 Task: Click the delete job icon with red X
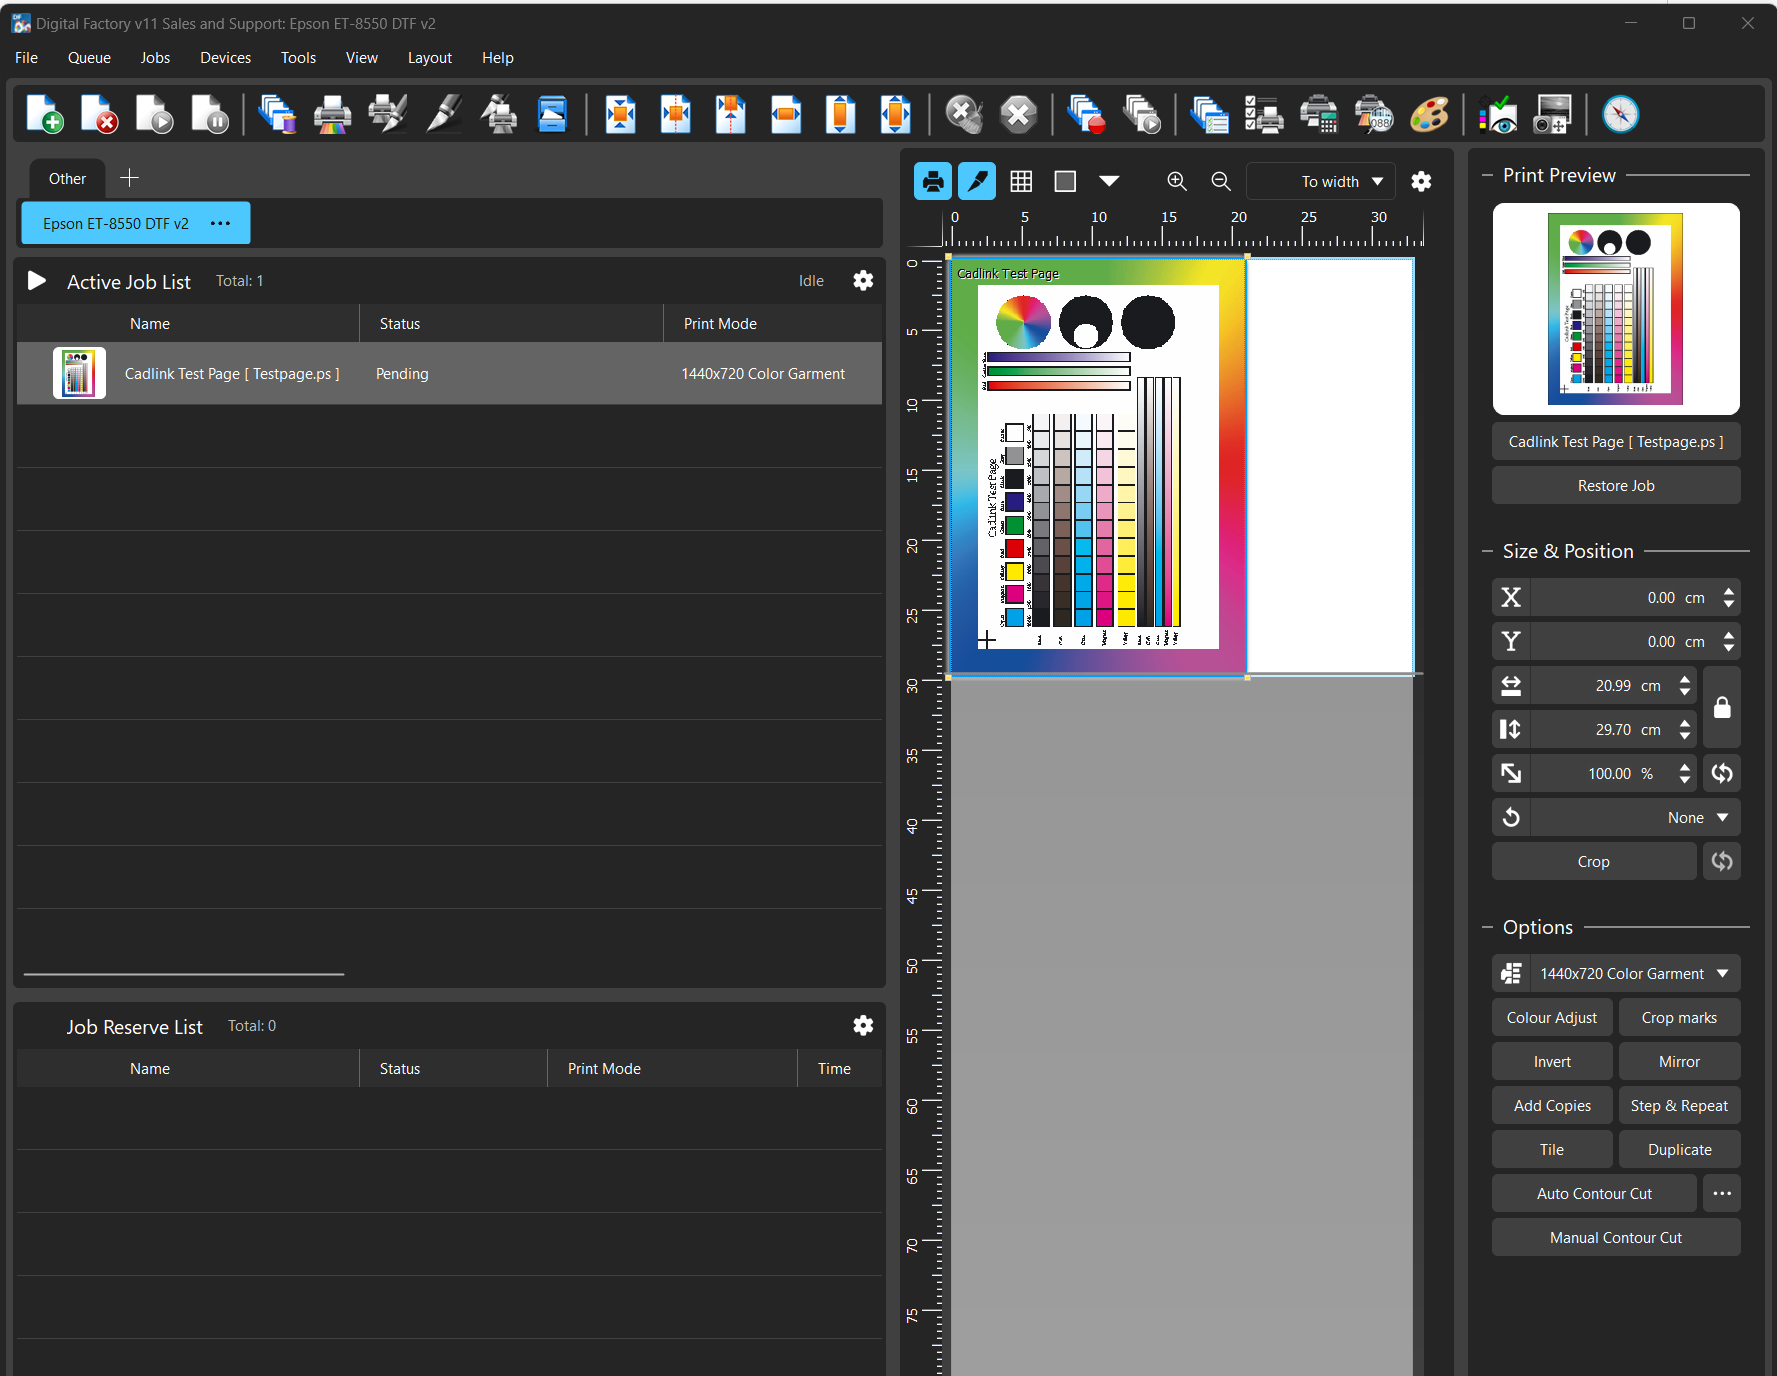click(x=99, y=114)
